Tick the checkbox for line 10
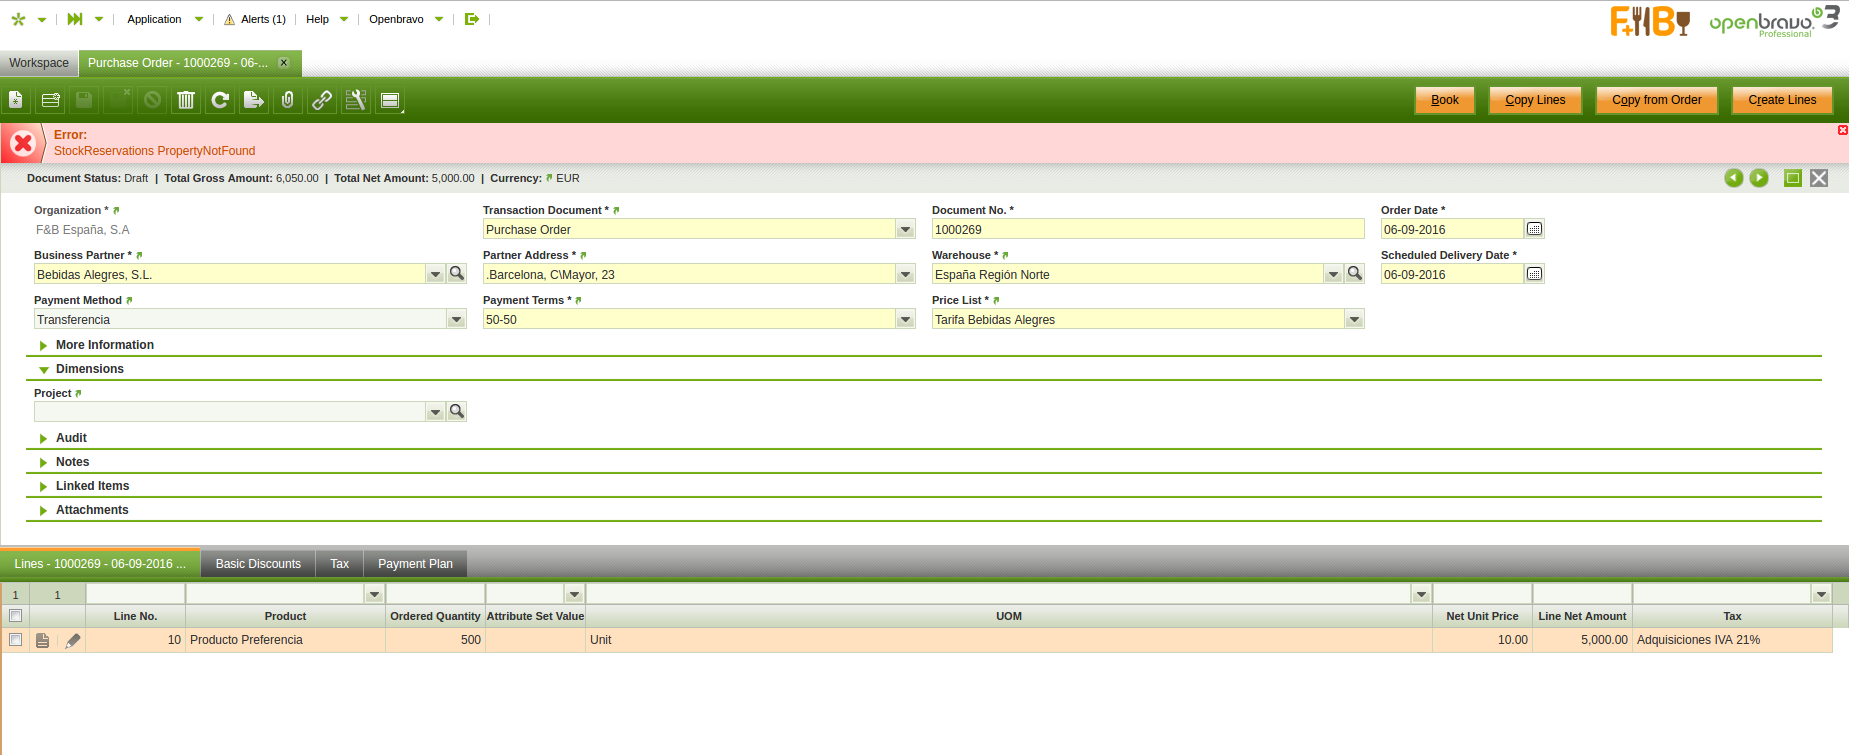The height and width of the screenshot is (755, 1849). 15,640
